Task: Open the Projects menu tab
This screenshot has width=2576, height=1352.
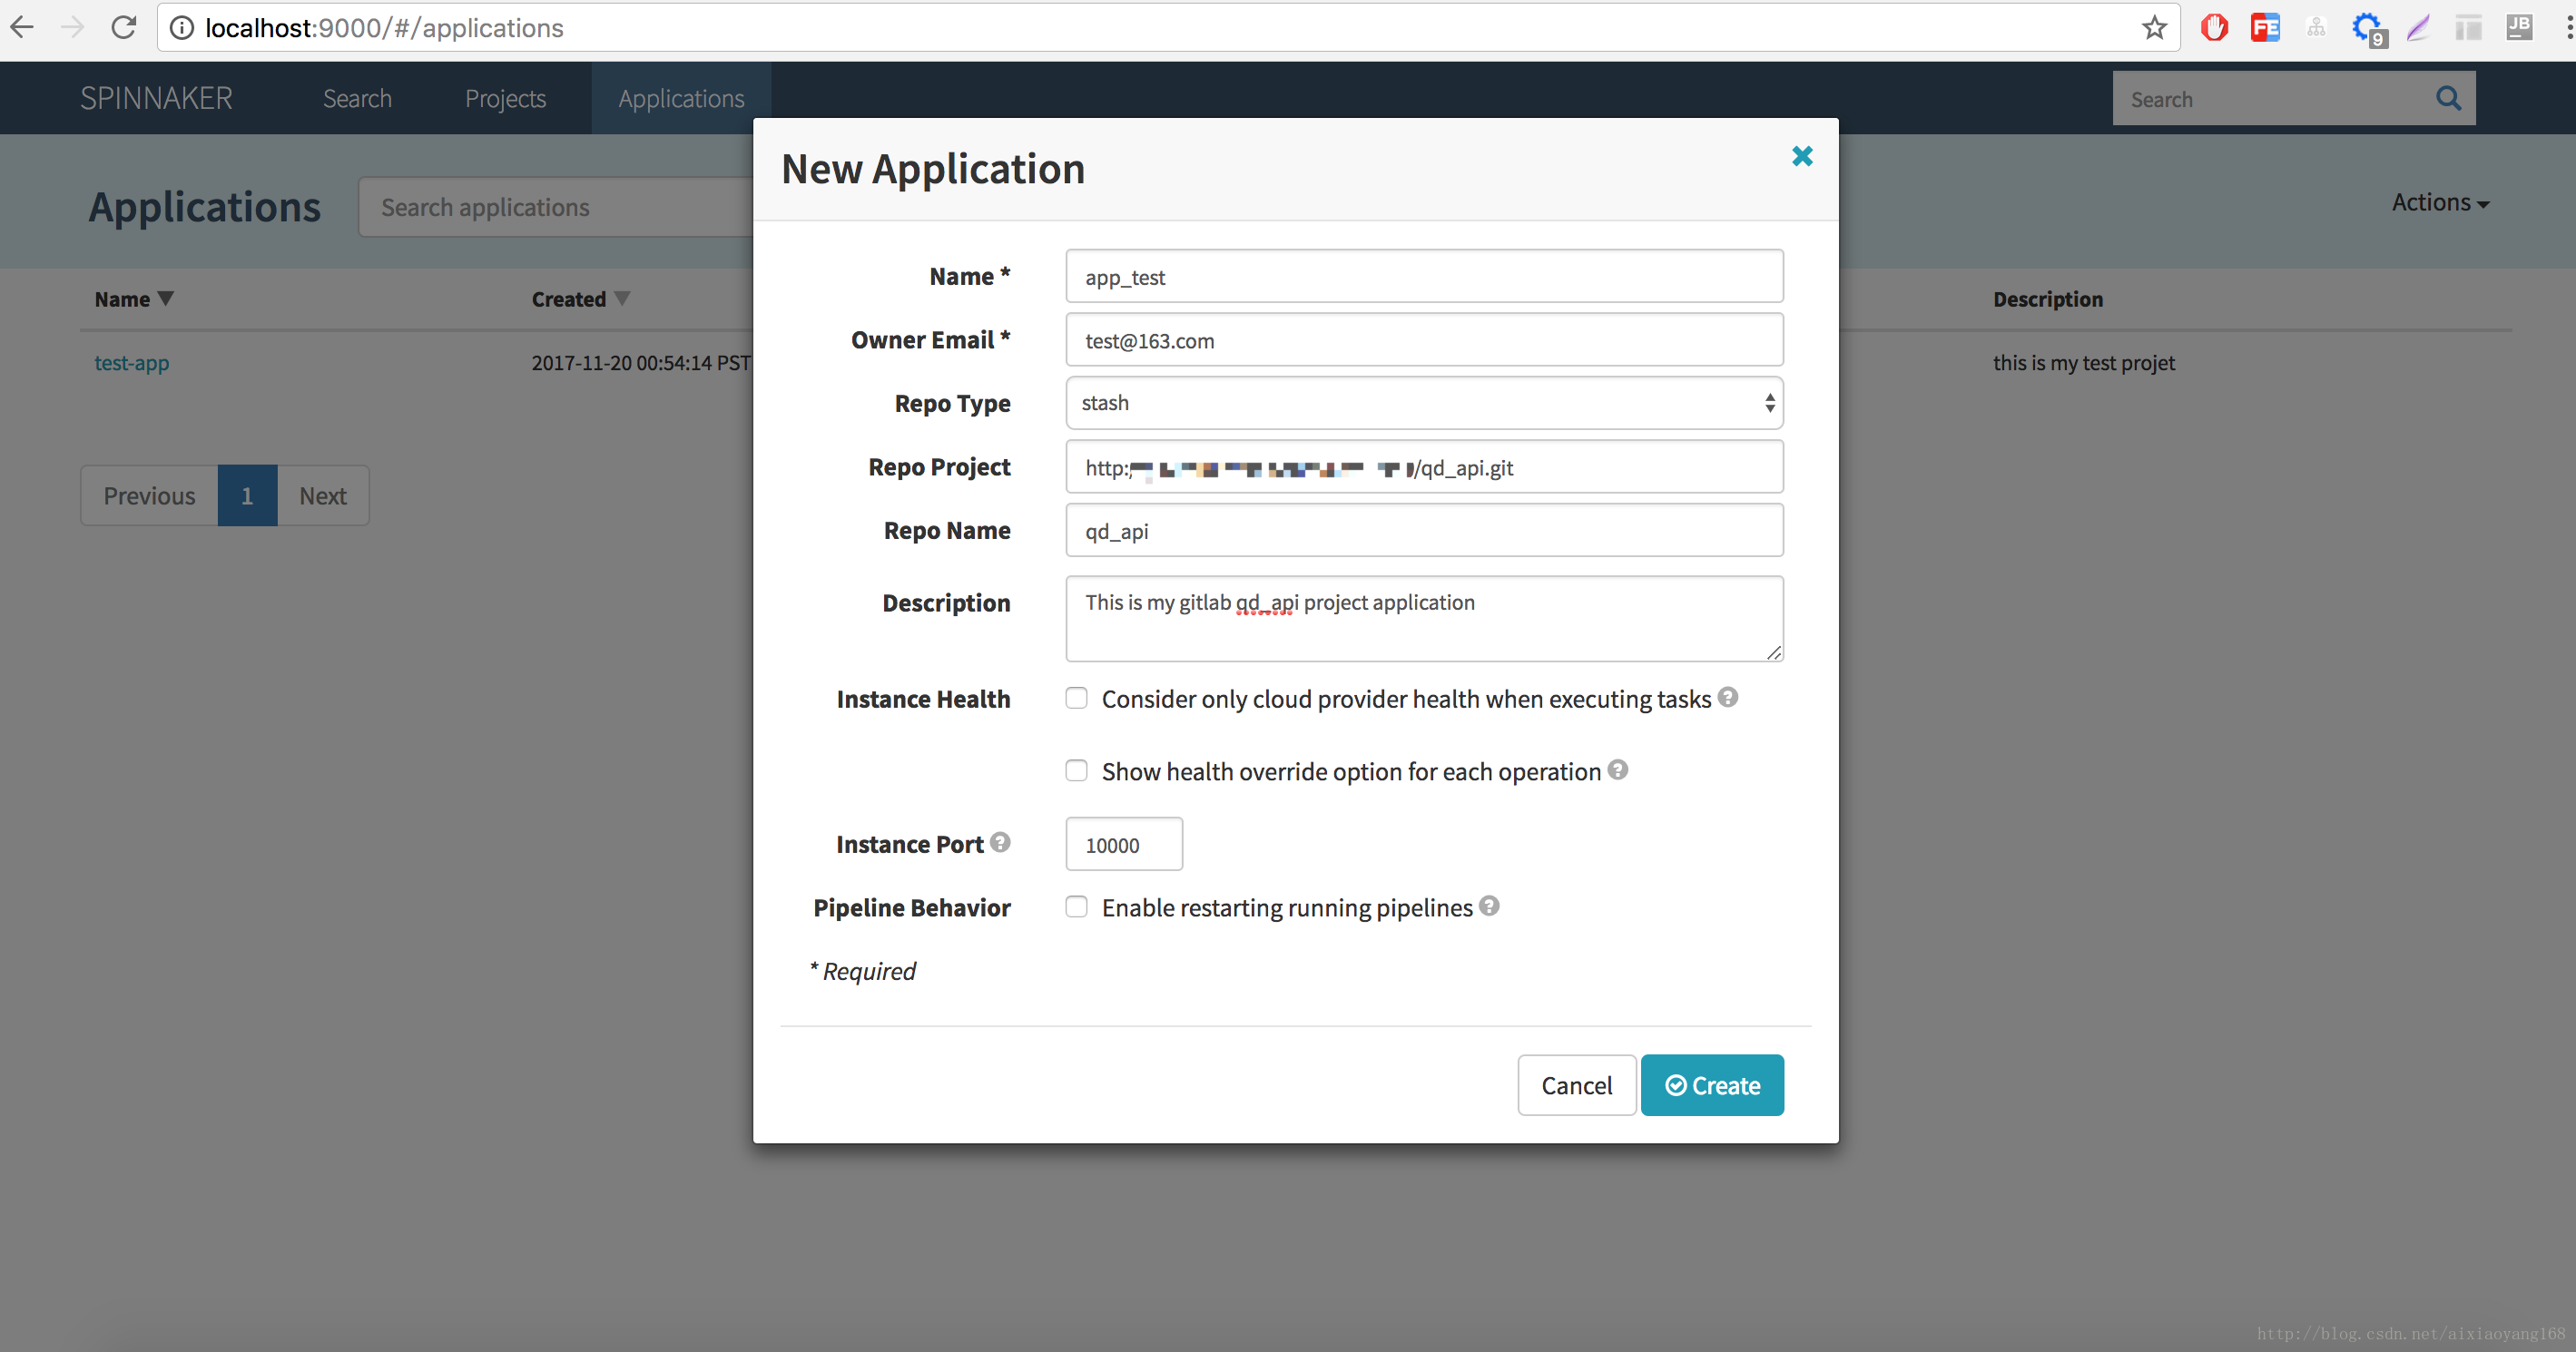Action: 506,97
